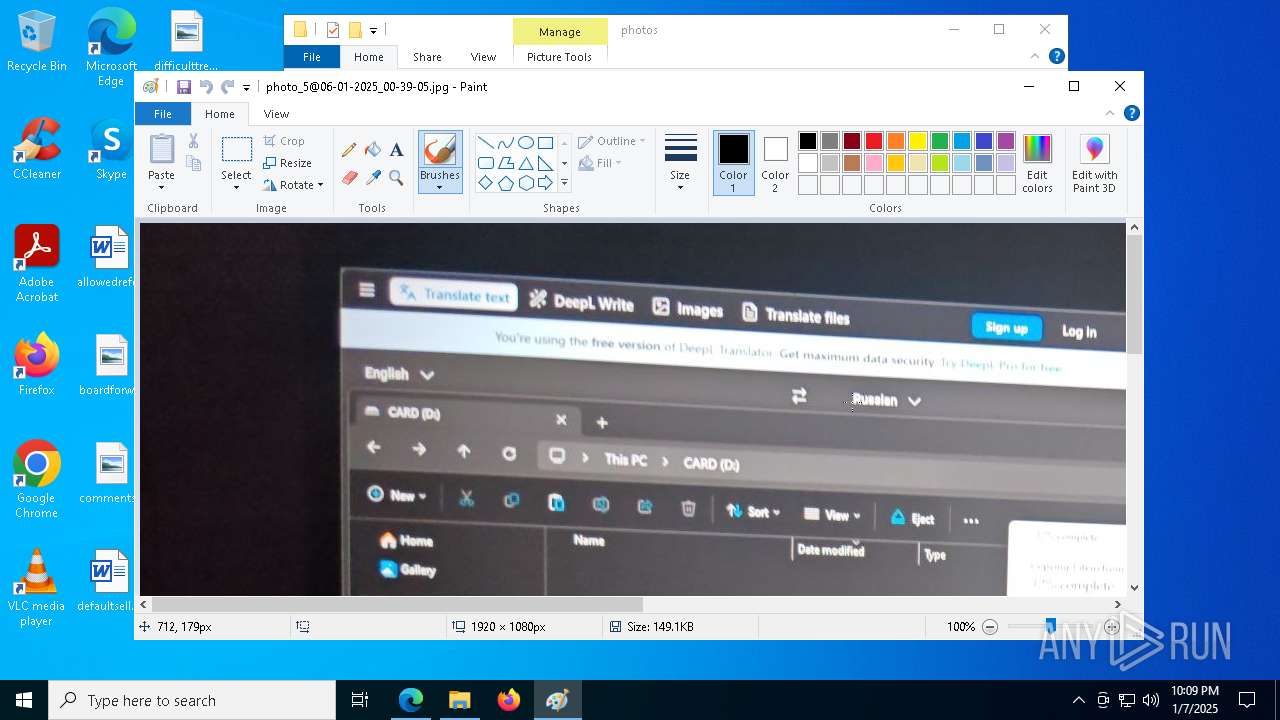1280x720 pixels.
Task: Activate Color 1 foreground selector
Action: (733, 163)
